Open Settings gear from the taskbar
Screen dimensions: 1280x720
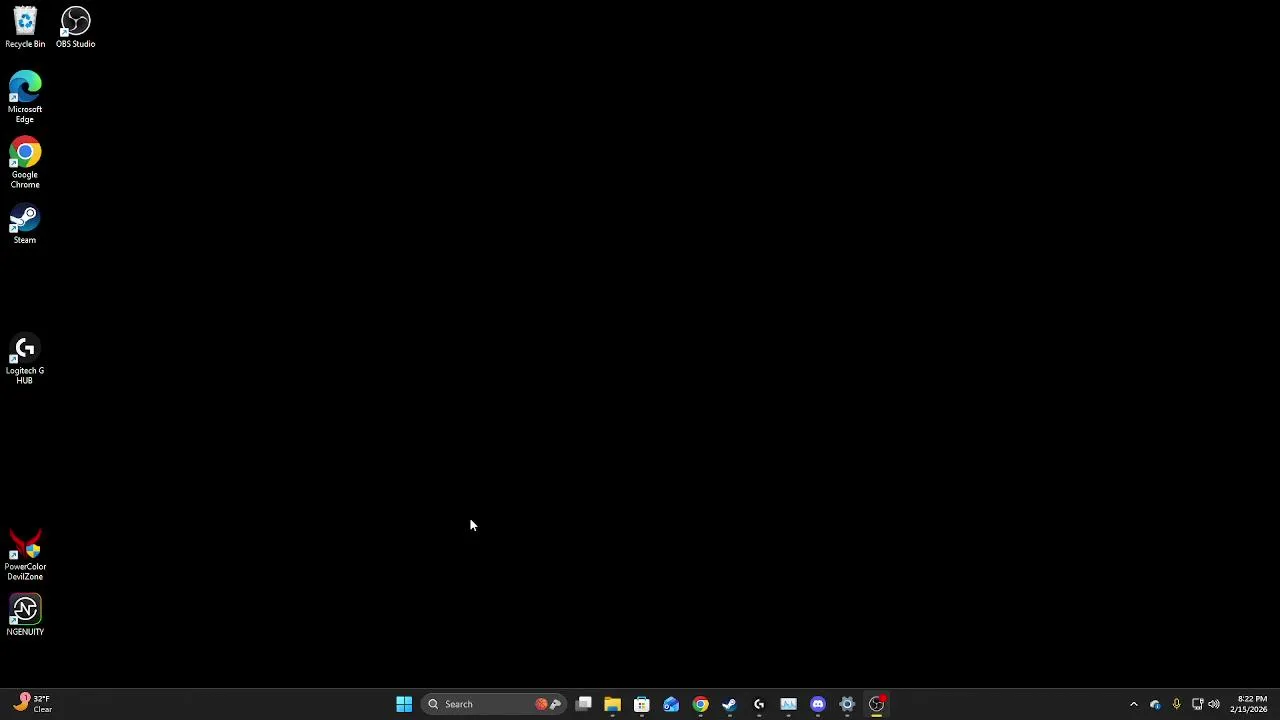pyautogui.click(x=847, y=704)
